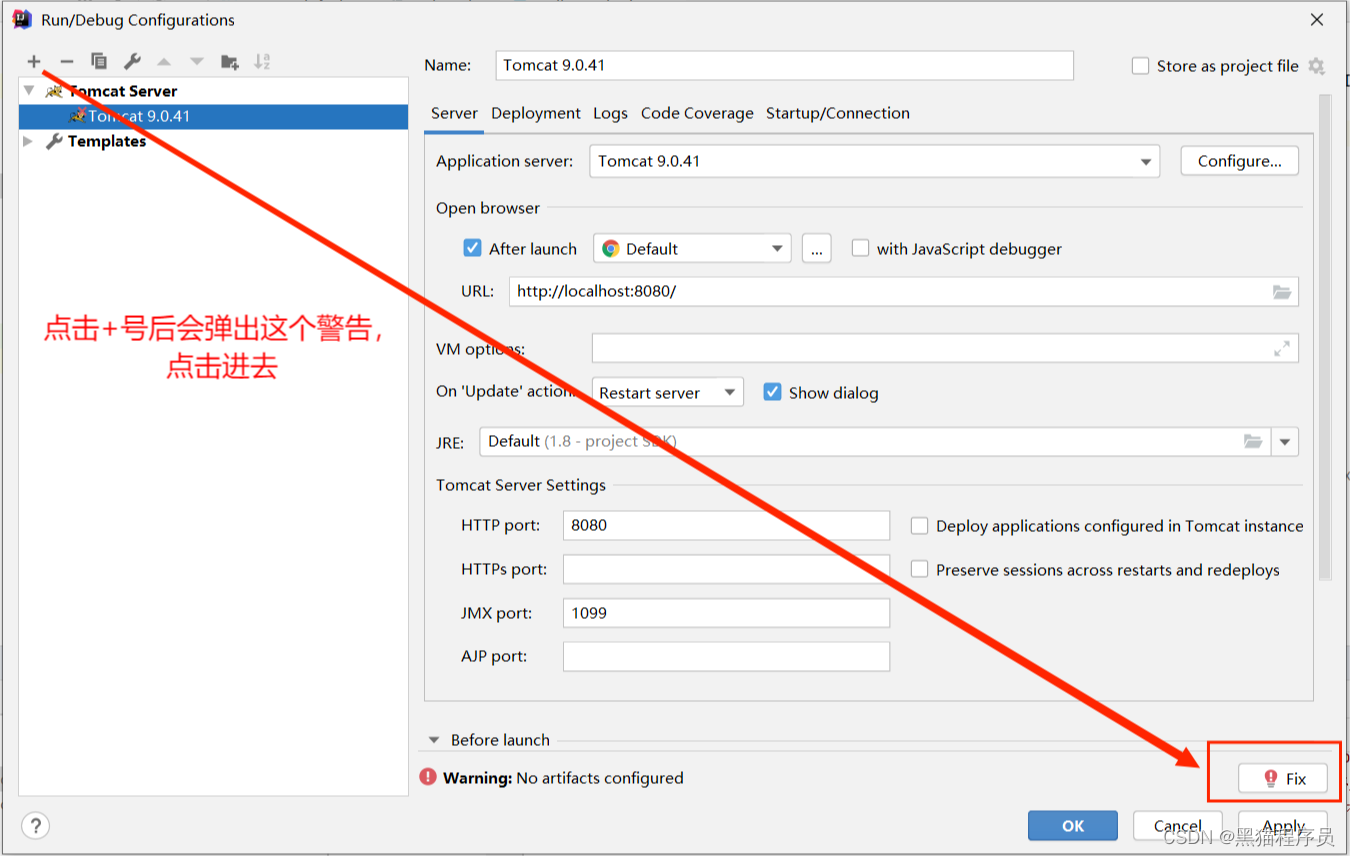Screen dimensions: 1350x856
Task: Switch to the Server tab
Action: 454,114
